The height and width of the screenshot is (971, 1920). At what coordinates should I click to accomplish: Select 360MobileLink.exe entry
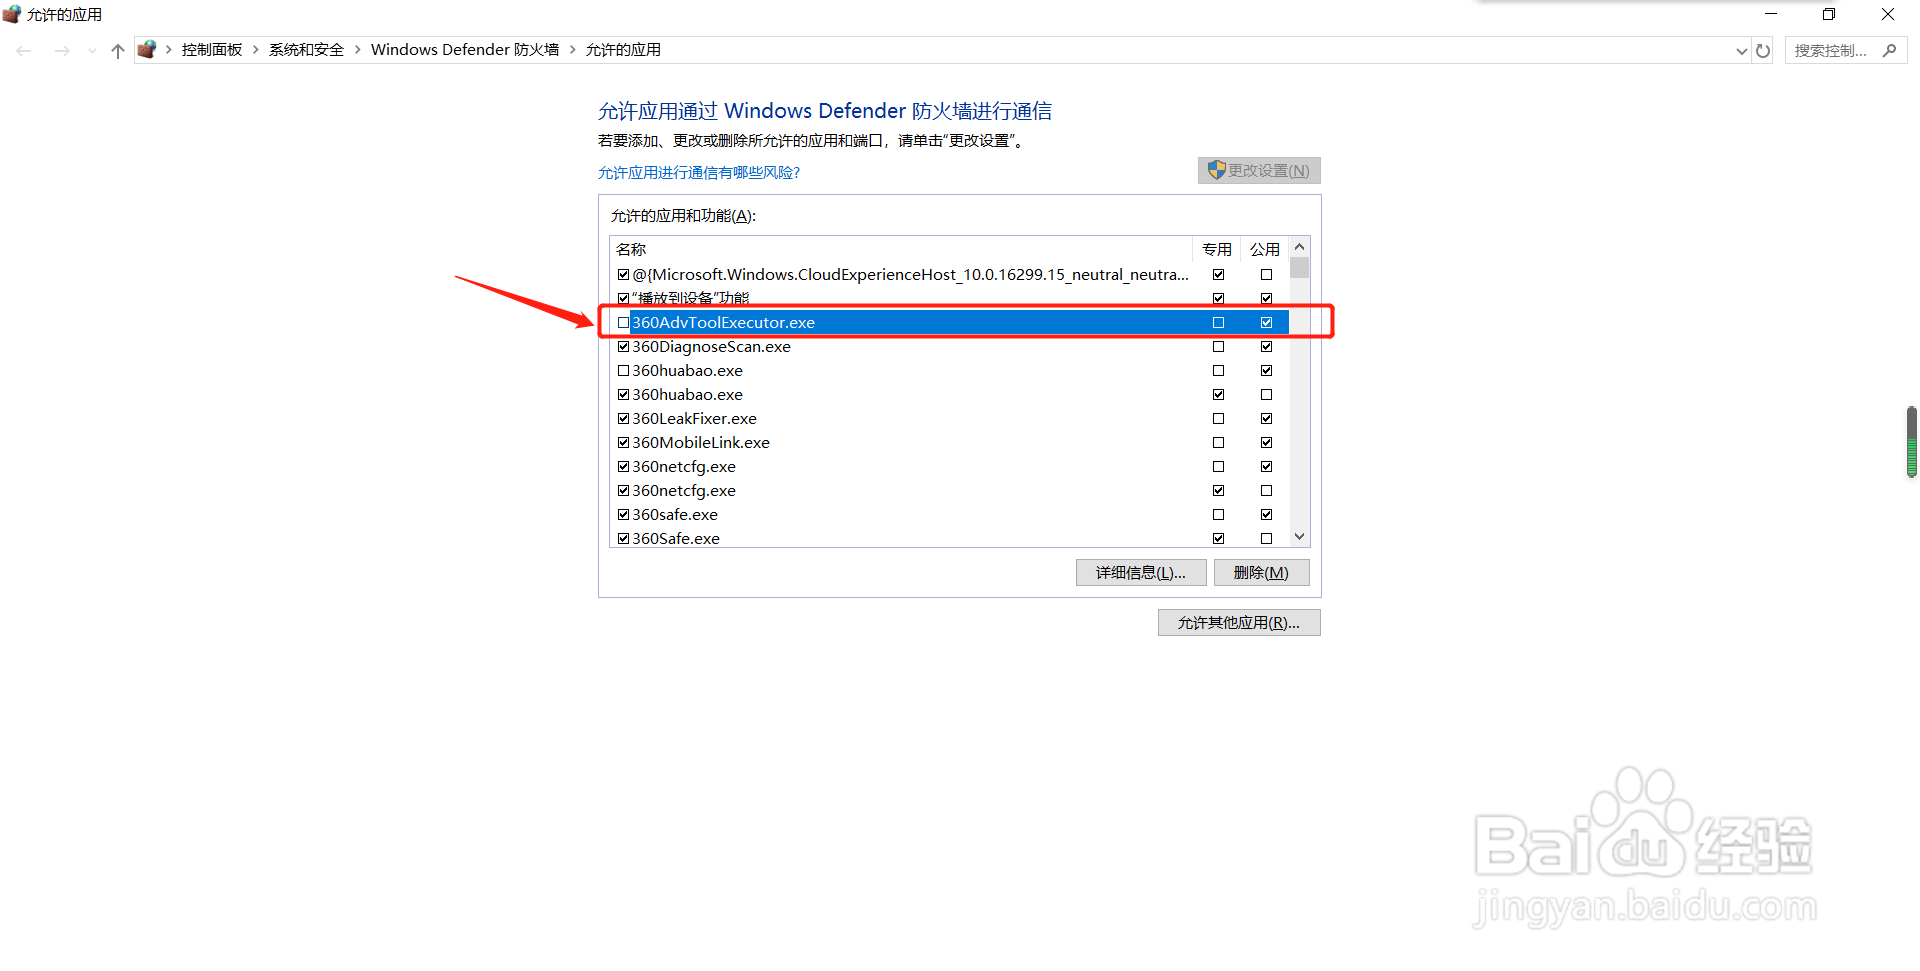701,443
